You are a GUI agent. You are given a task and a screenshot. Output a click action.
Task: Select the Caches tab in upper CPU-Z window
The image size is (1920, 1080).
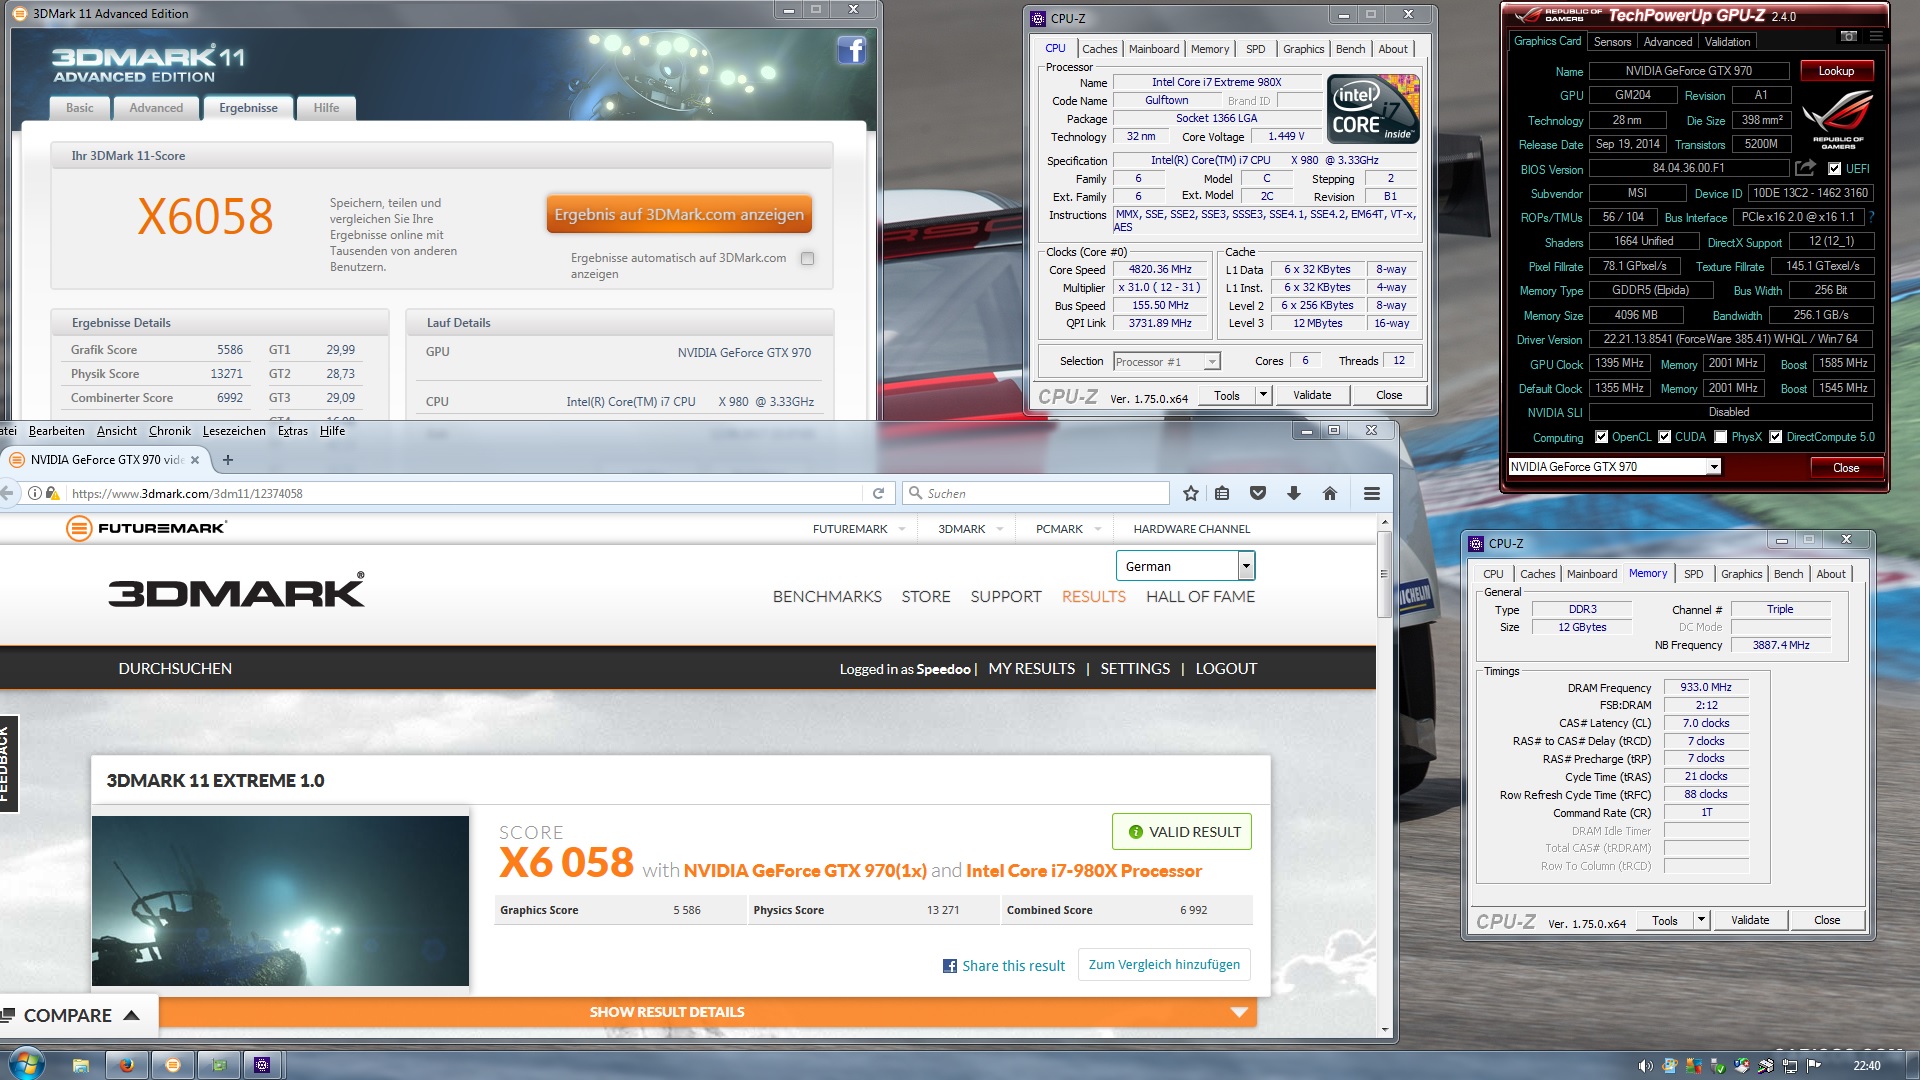point(1099,49)
